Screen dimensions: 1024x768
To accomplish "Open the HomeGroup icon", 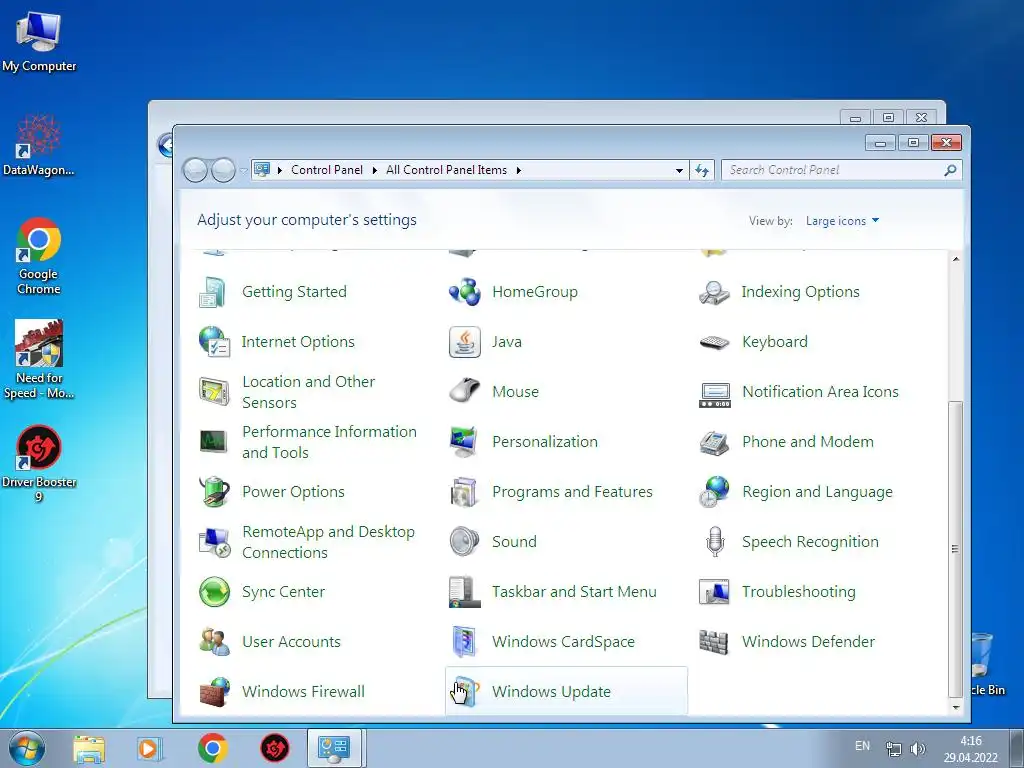I will [464, 292].
